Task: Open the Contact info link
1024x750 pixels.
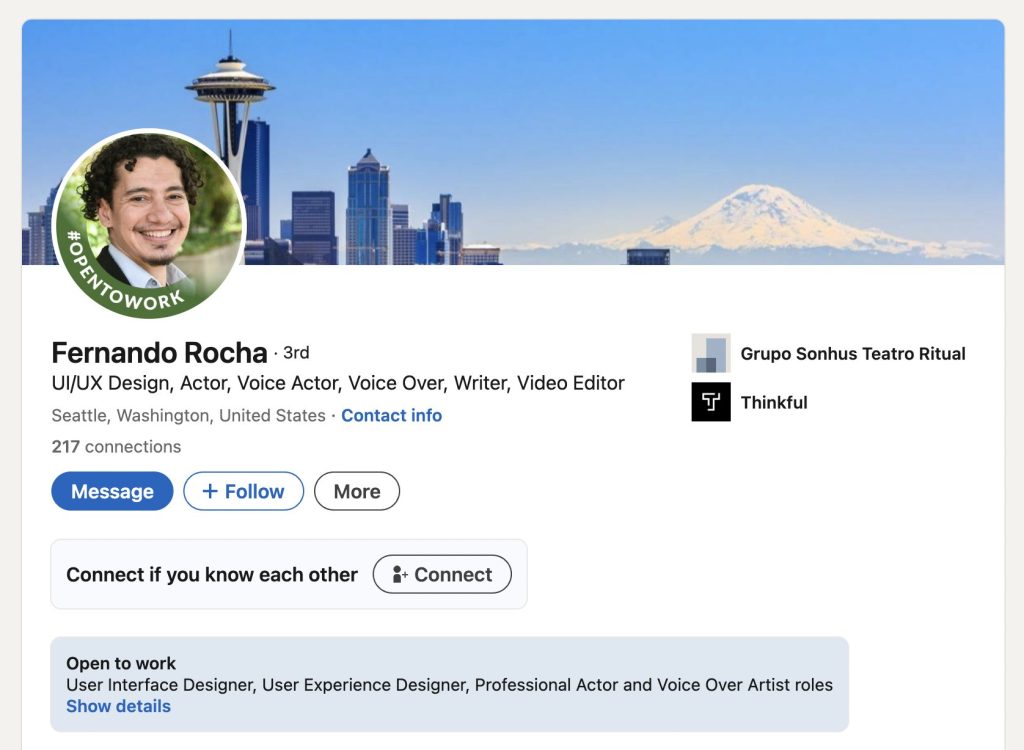Action: (x=391, y=415)
